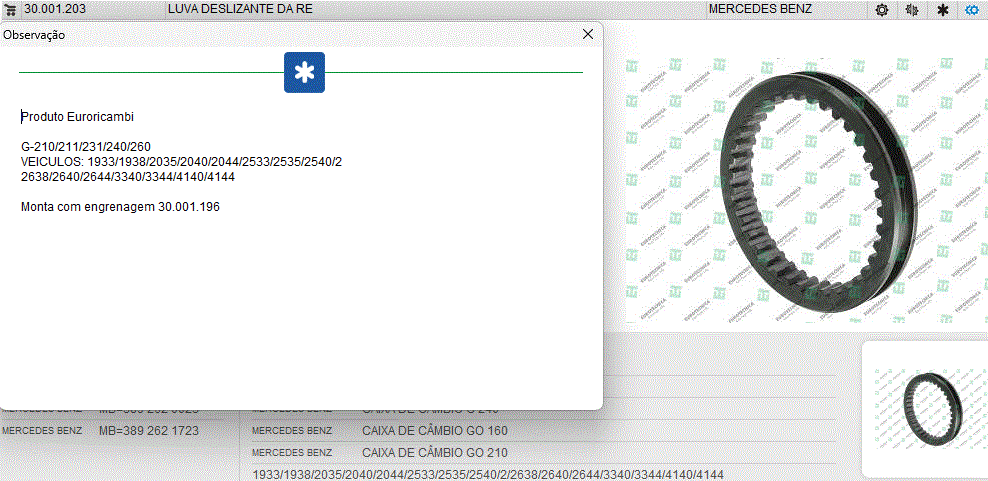Click MERCEDES BENZ label beside MB=389 262 1723

pos(42,431)
